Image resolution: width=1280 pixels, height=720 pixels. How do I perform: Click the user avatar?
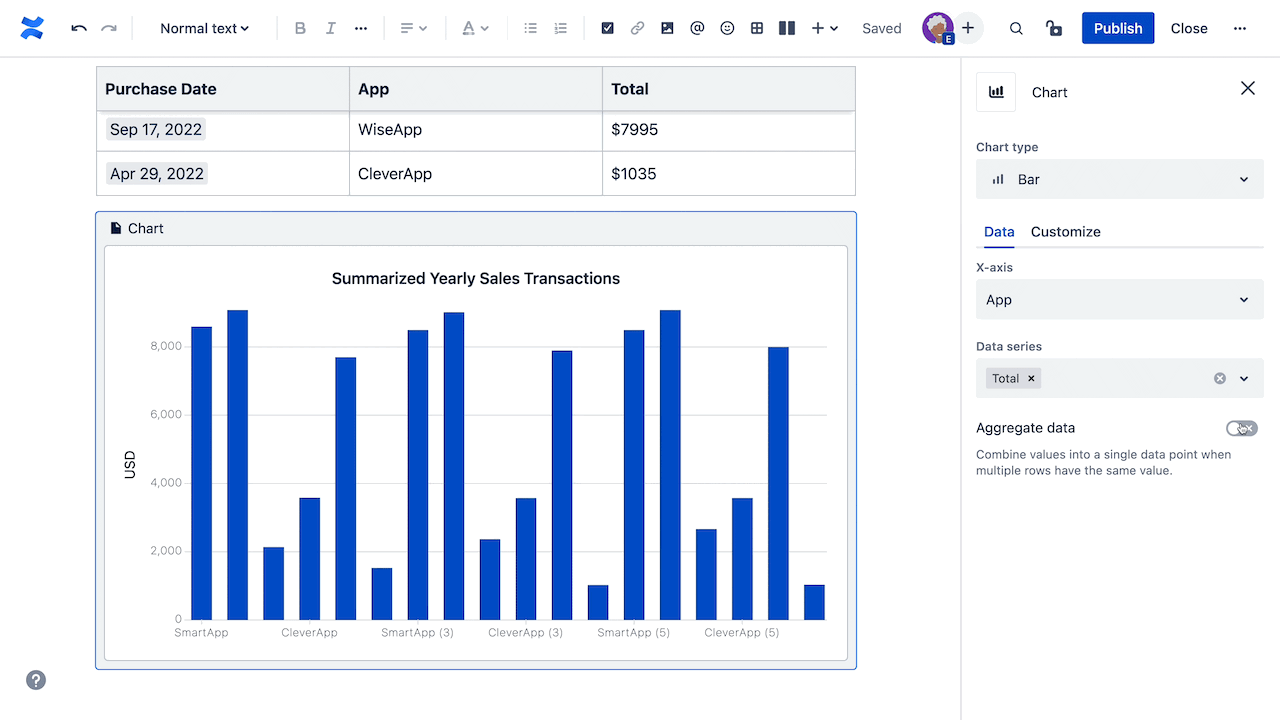[938, 28]
